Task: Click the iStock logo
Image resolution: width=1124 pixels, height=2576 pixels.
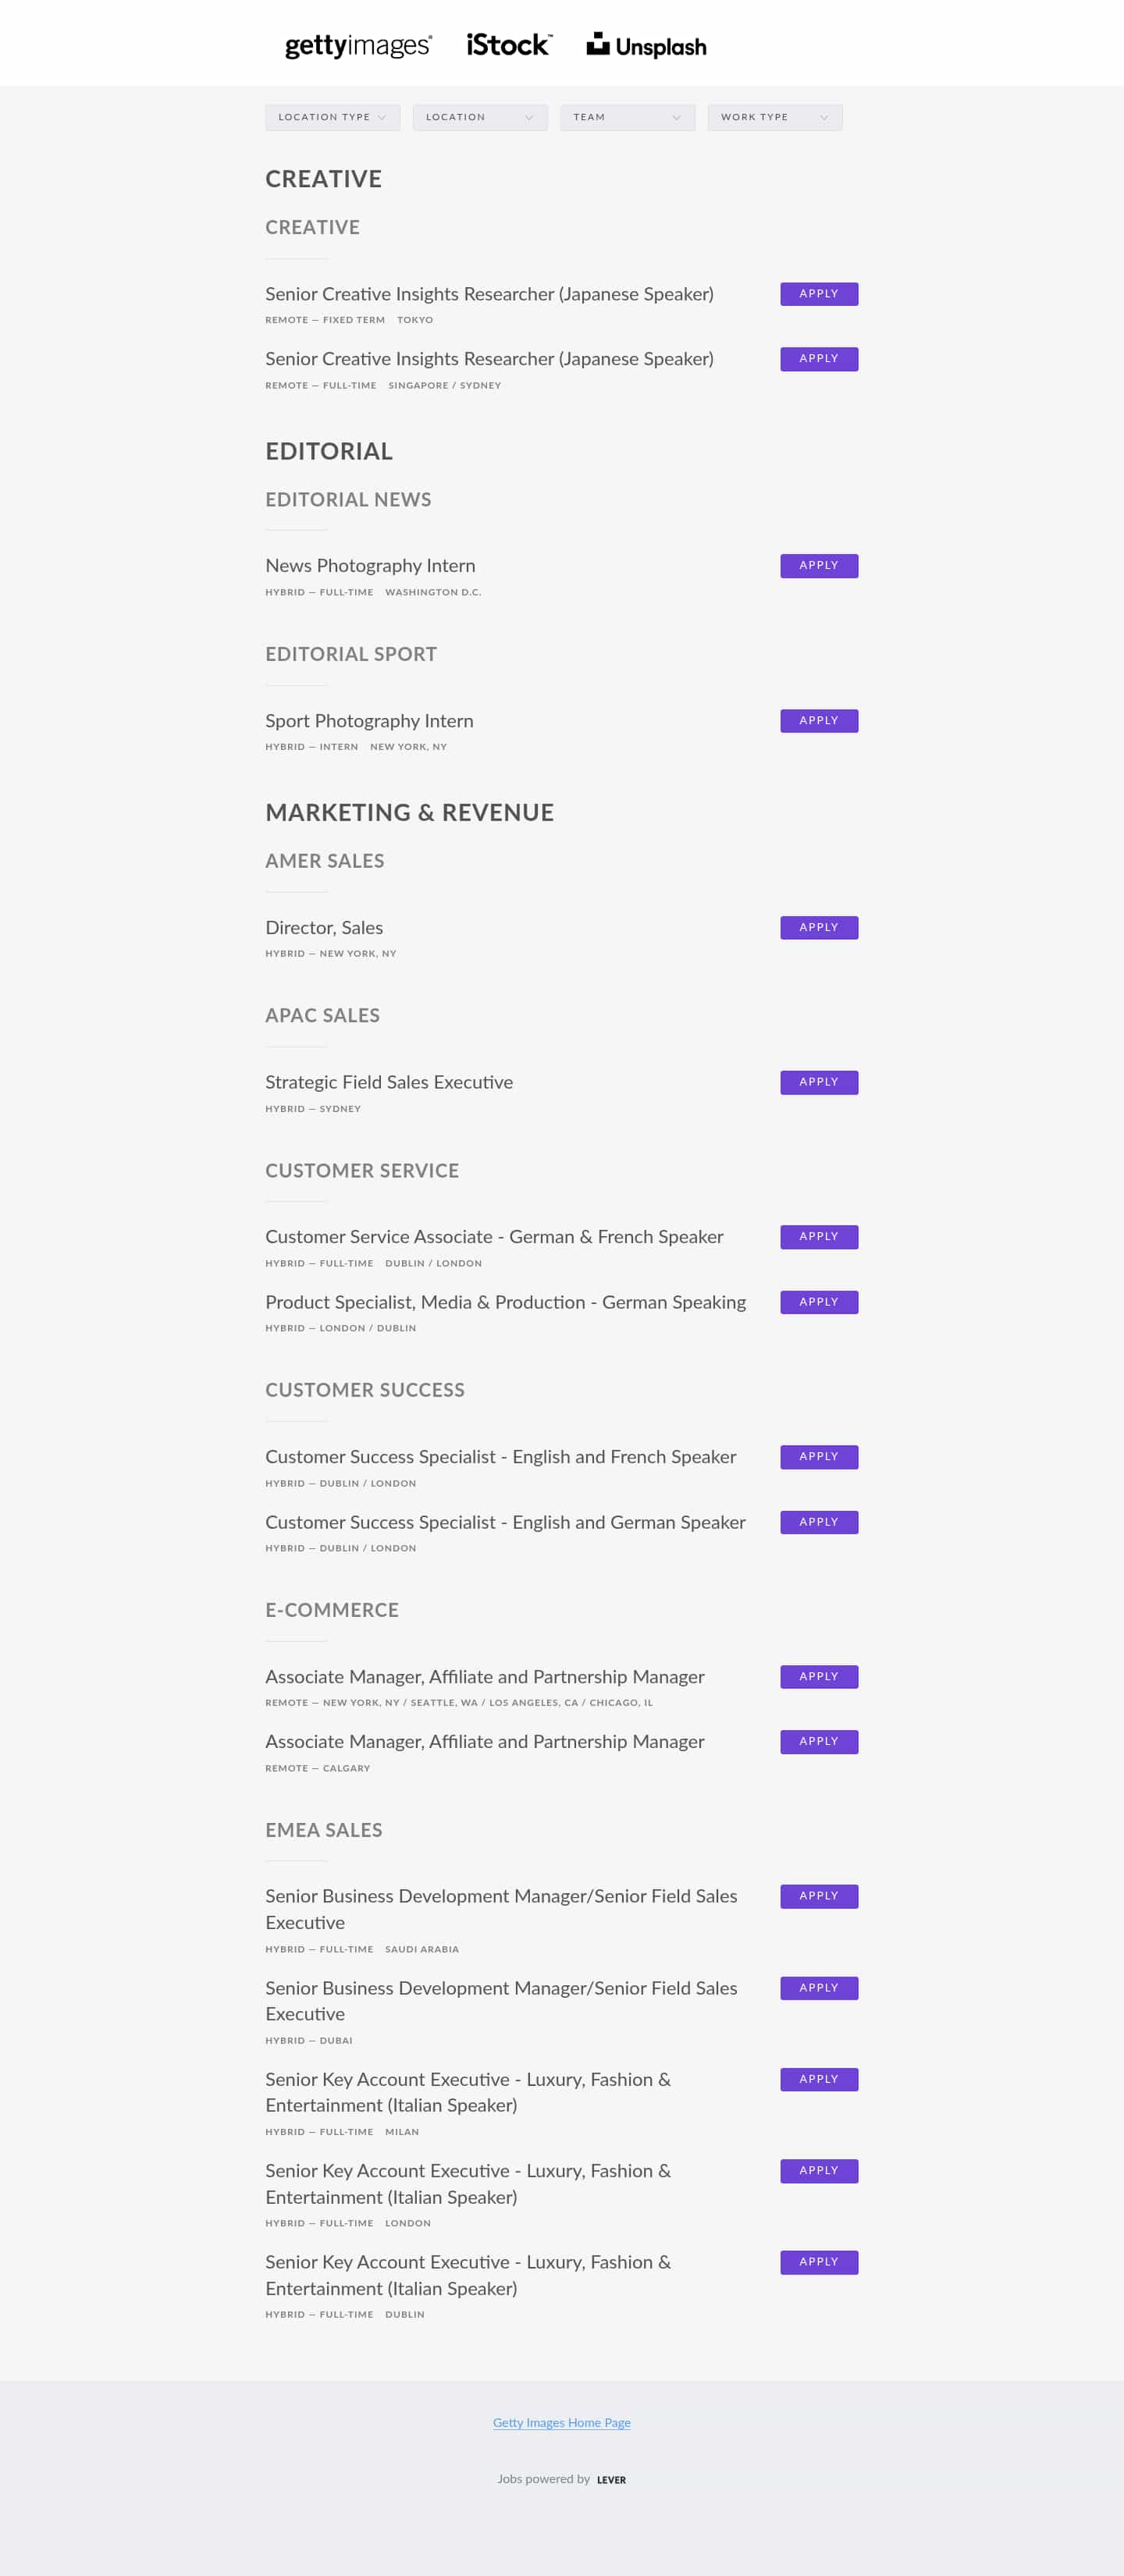Action: coord(508,45)
